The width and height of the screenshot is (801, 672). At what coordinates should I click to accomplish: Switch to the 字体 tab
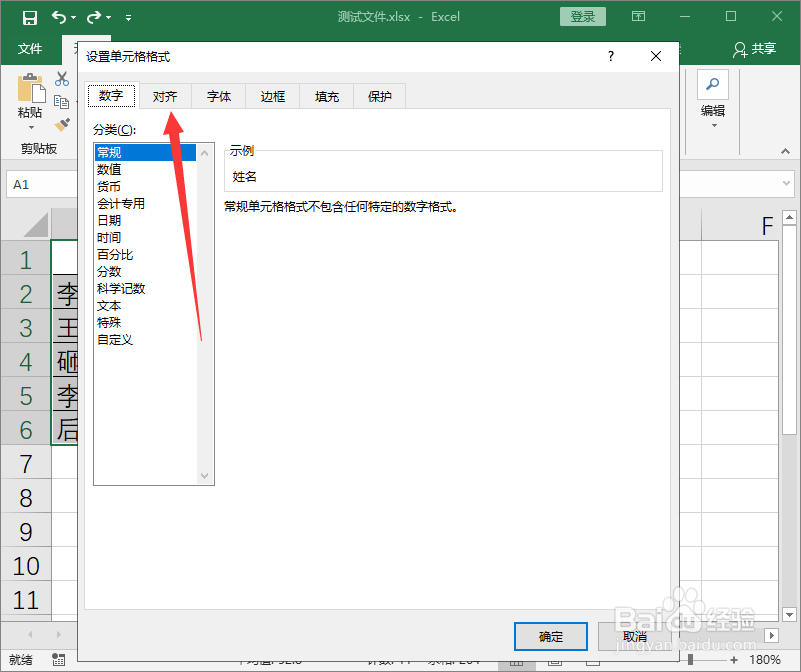(219, 97)
